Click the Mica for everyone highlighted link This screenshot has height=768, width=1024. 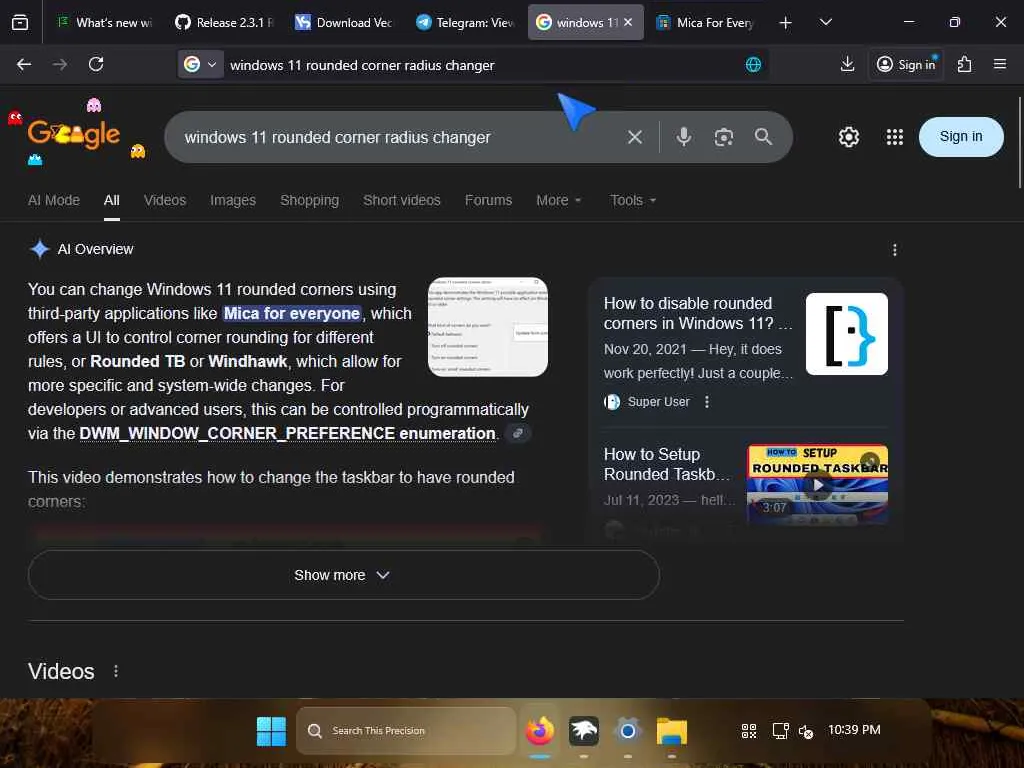[292, 313]
